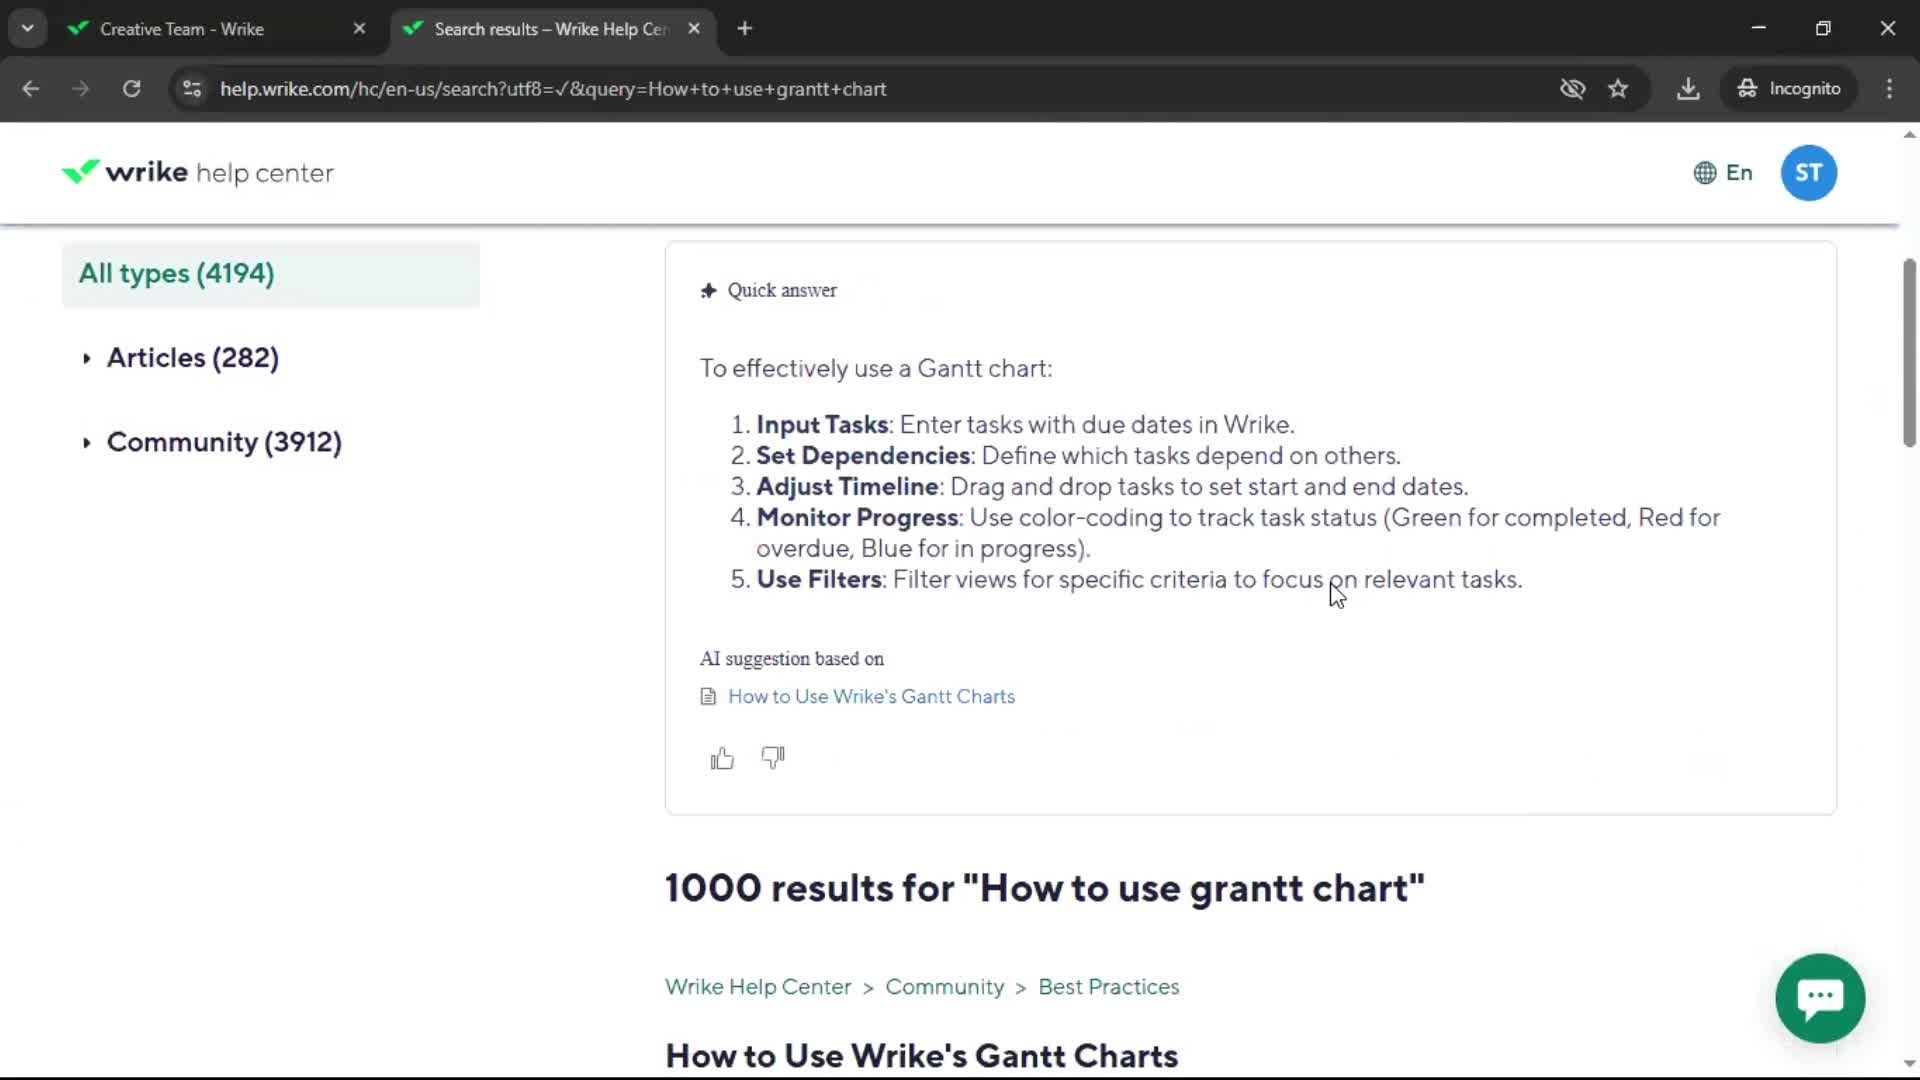Click the globe language icon
Viewport: 1920px width, 1080px height.
tap(1705, 173)
